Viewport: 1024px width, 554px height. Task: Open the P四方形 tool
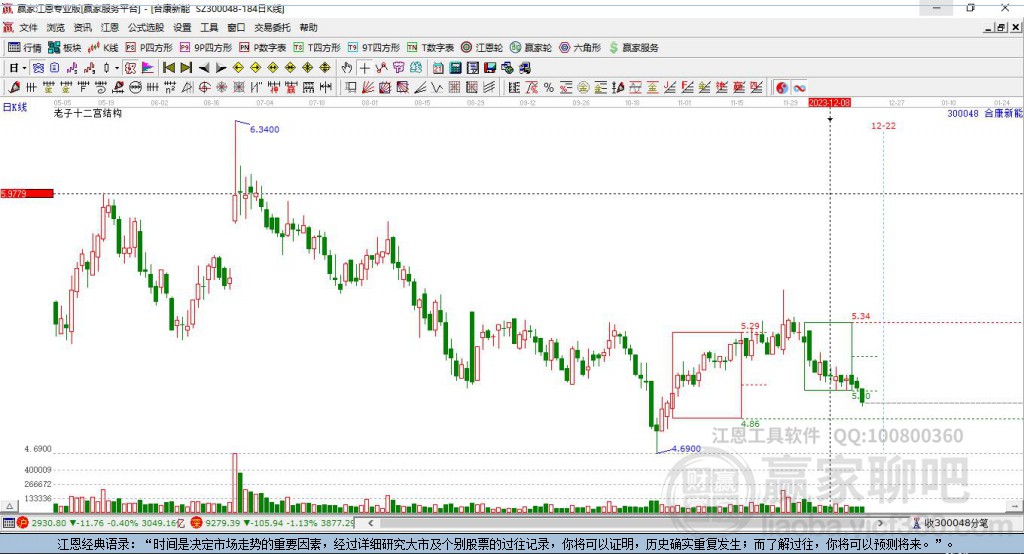click(x=149, y=48)
